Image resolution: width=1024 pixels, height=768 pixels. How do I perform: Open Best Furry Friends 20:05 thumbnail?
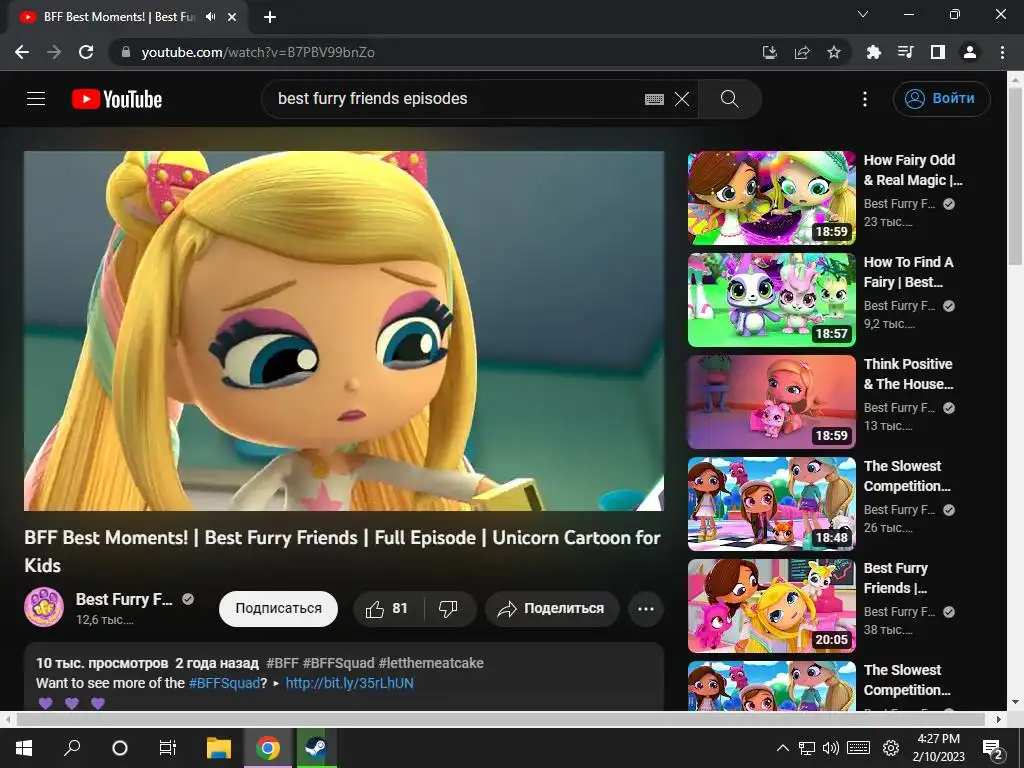(x=771, y=606)
